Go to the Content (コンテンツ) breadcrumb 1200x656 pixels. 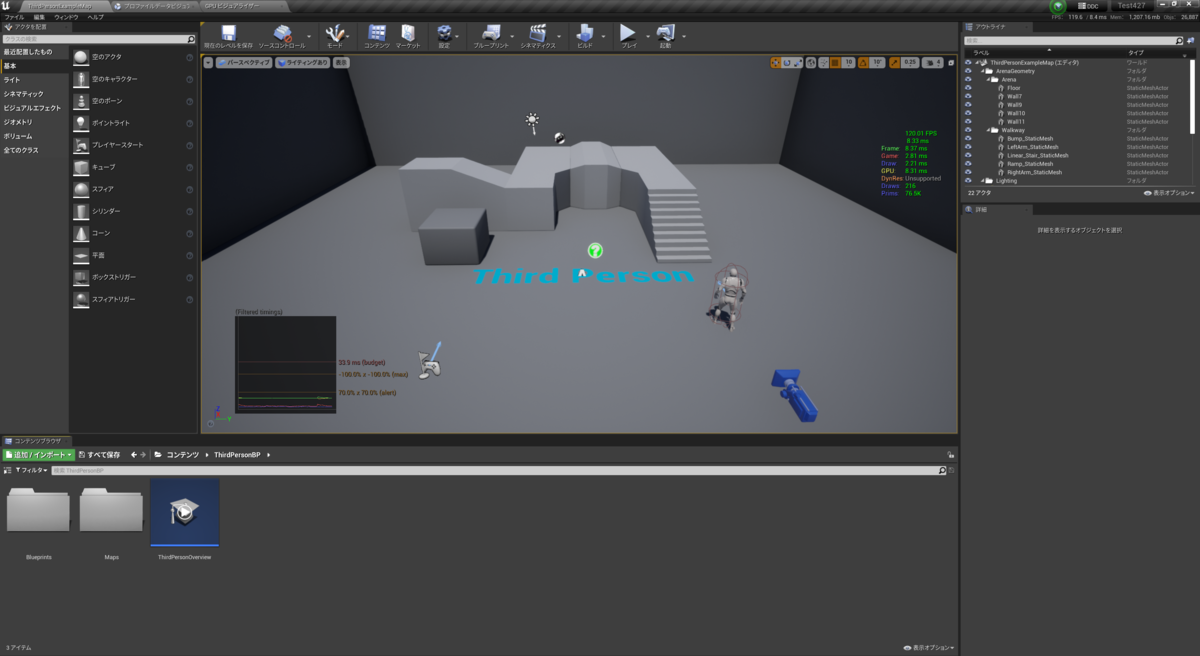182,454
